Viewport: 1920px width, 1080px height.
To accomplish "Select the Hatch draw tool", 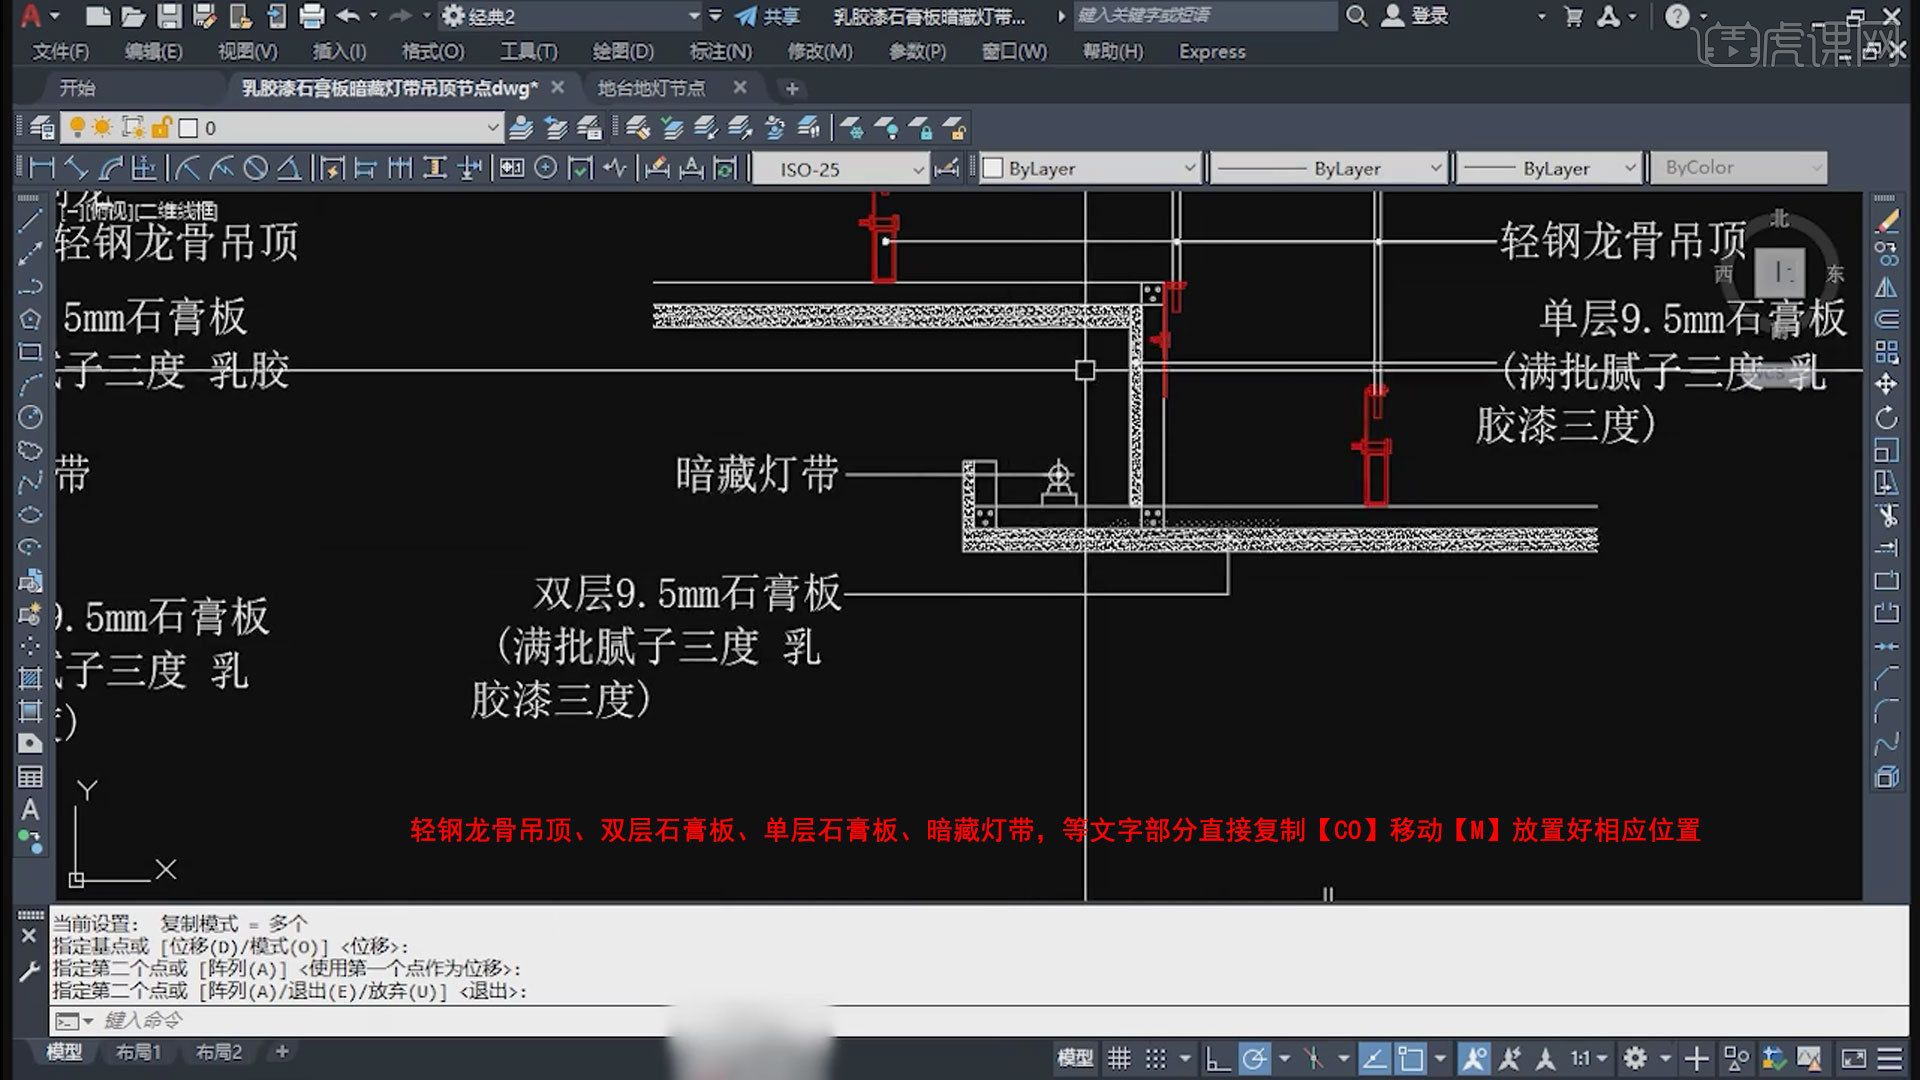I will point(30,678).
